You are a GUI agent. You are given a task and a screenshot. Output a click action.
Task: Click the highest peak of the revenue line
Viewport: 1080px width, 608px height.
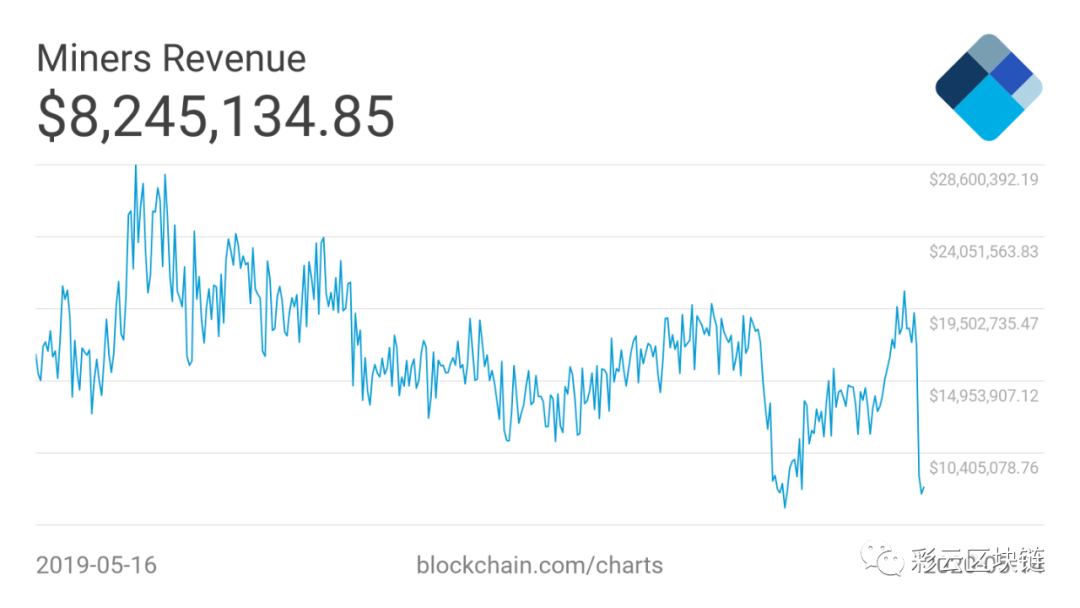pos(136,166)
